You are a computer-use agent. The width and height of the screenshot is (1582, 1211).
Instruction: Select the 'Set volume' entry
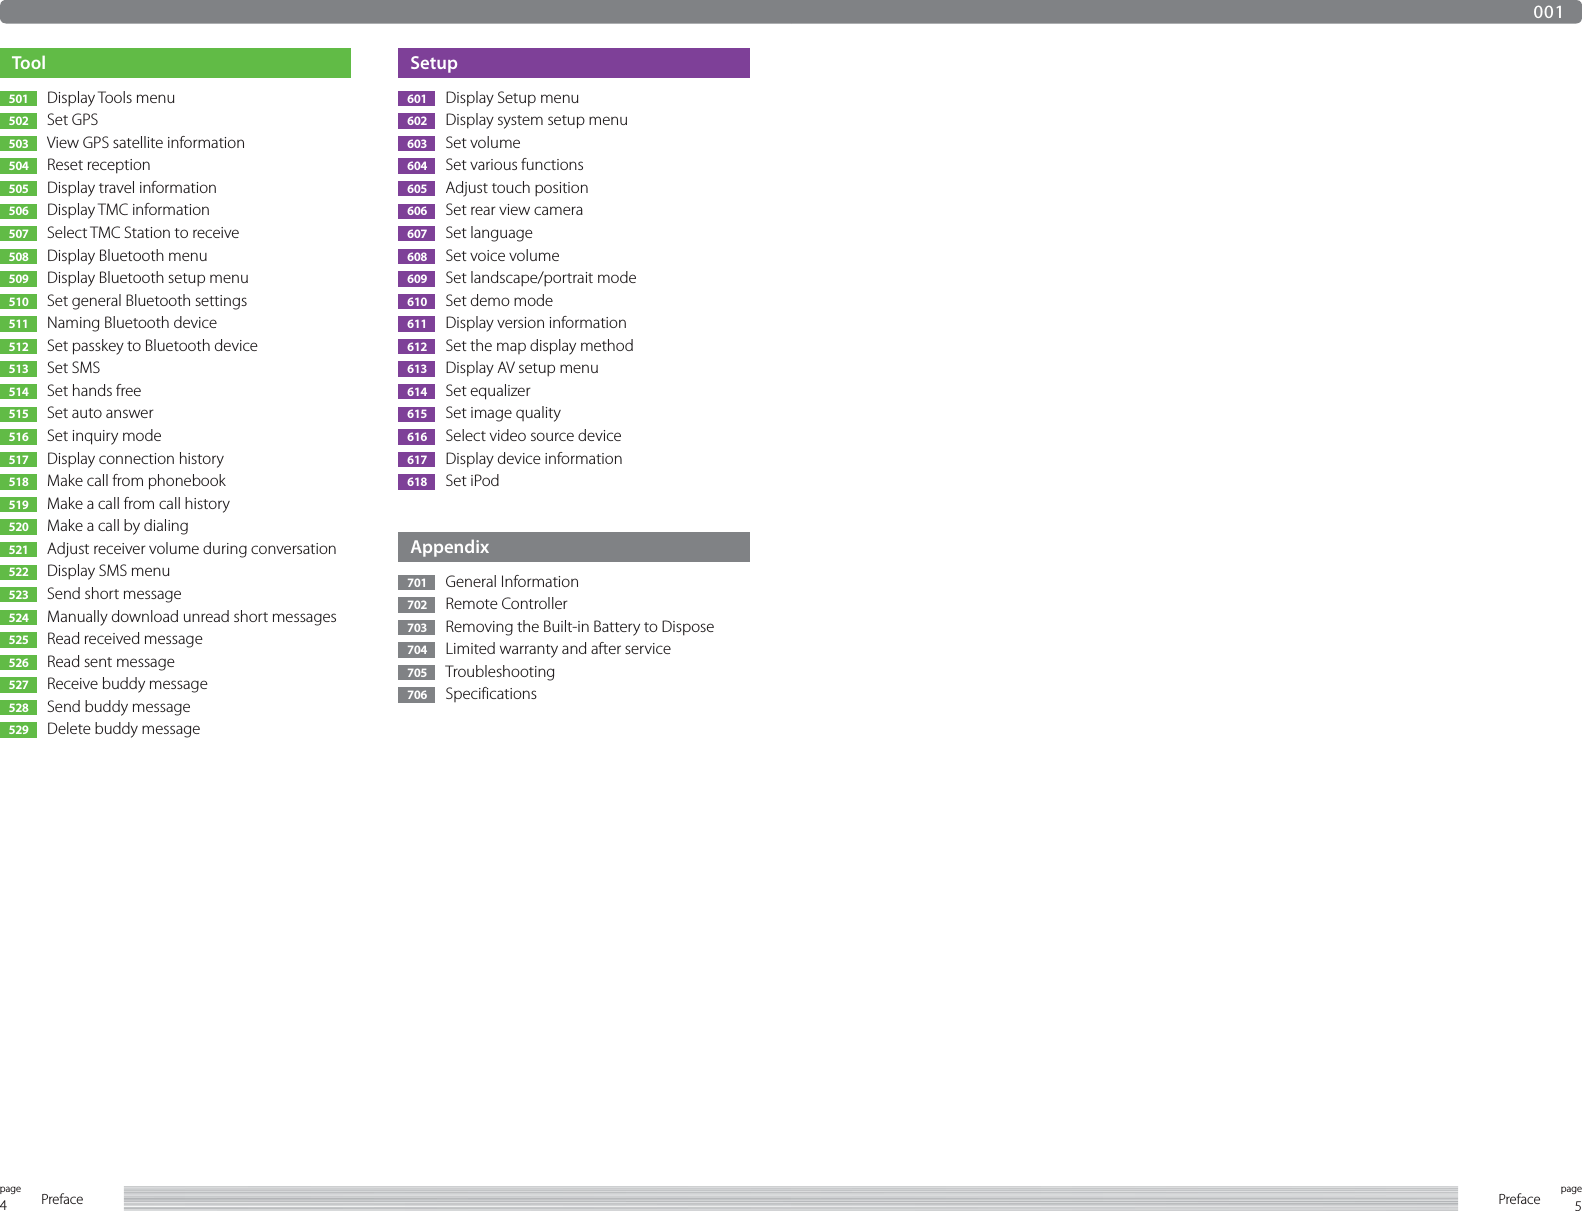pos(483,143)
